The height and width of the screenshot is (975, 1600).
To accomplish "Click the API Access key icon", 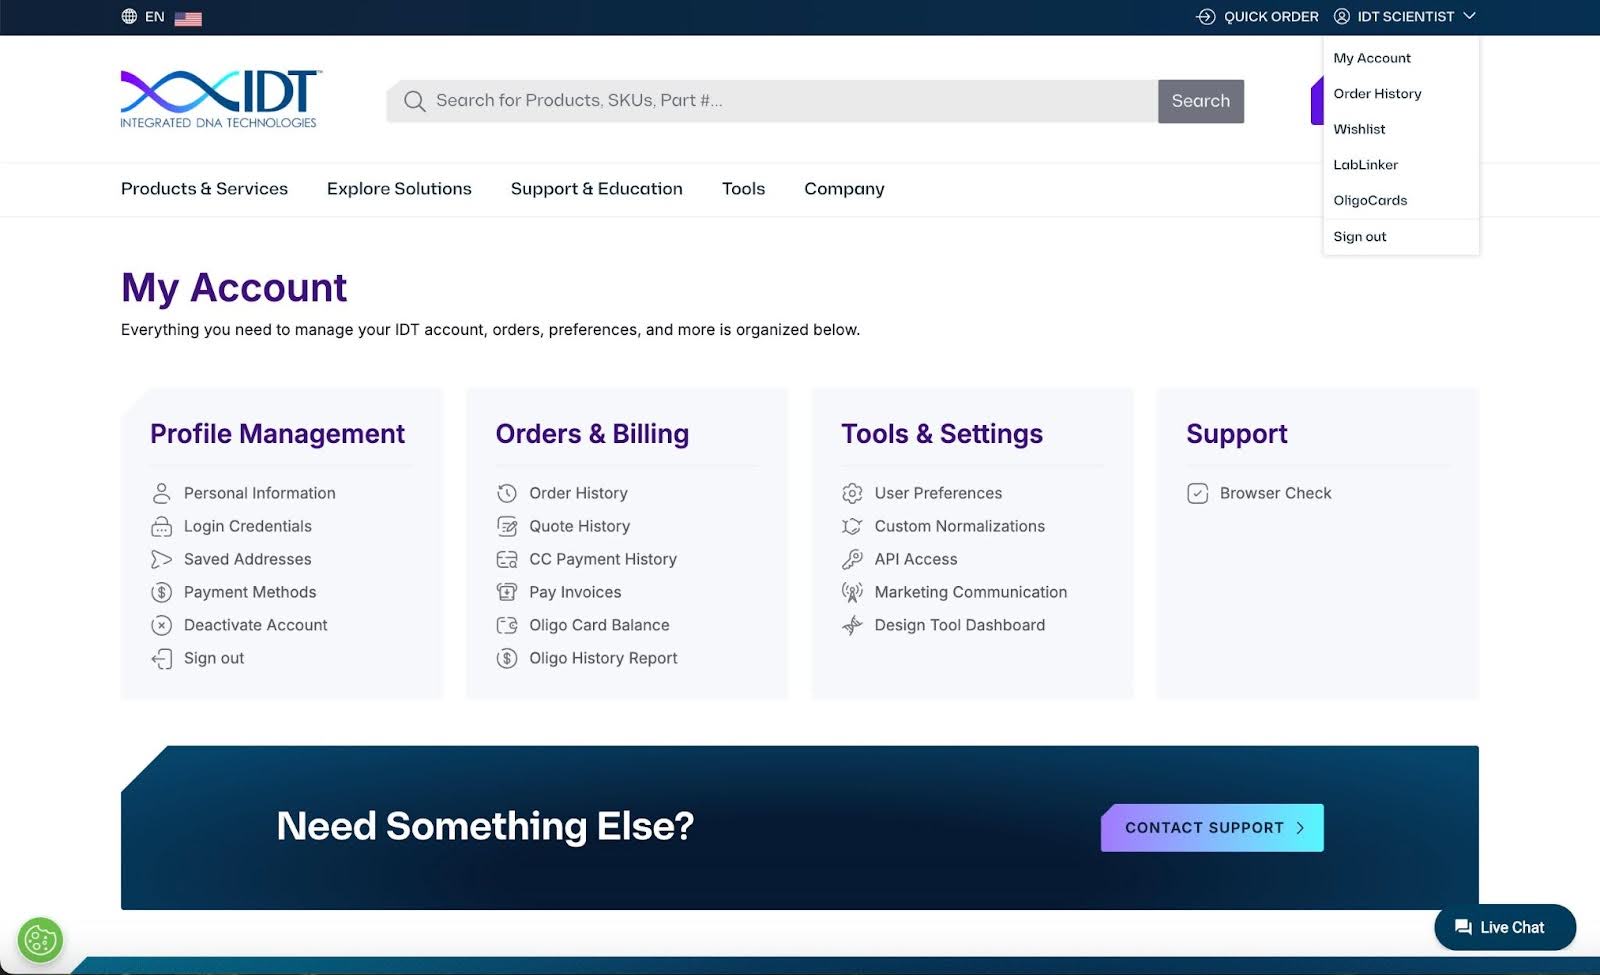I will 852,559.
